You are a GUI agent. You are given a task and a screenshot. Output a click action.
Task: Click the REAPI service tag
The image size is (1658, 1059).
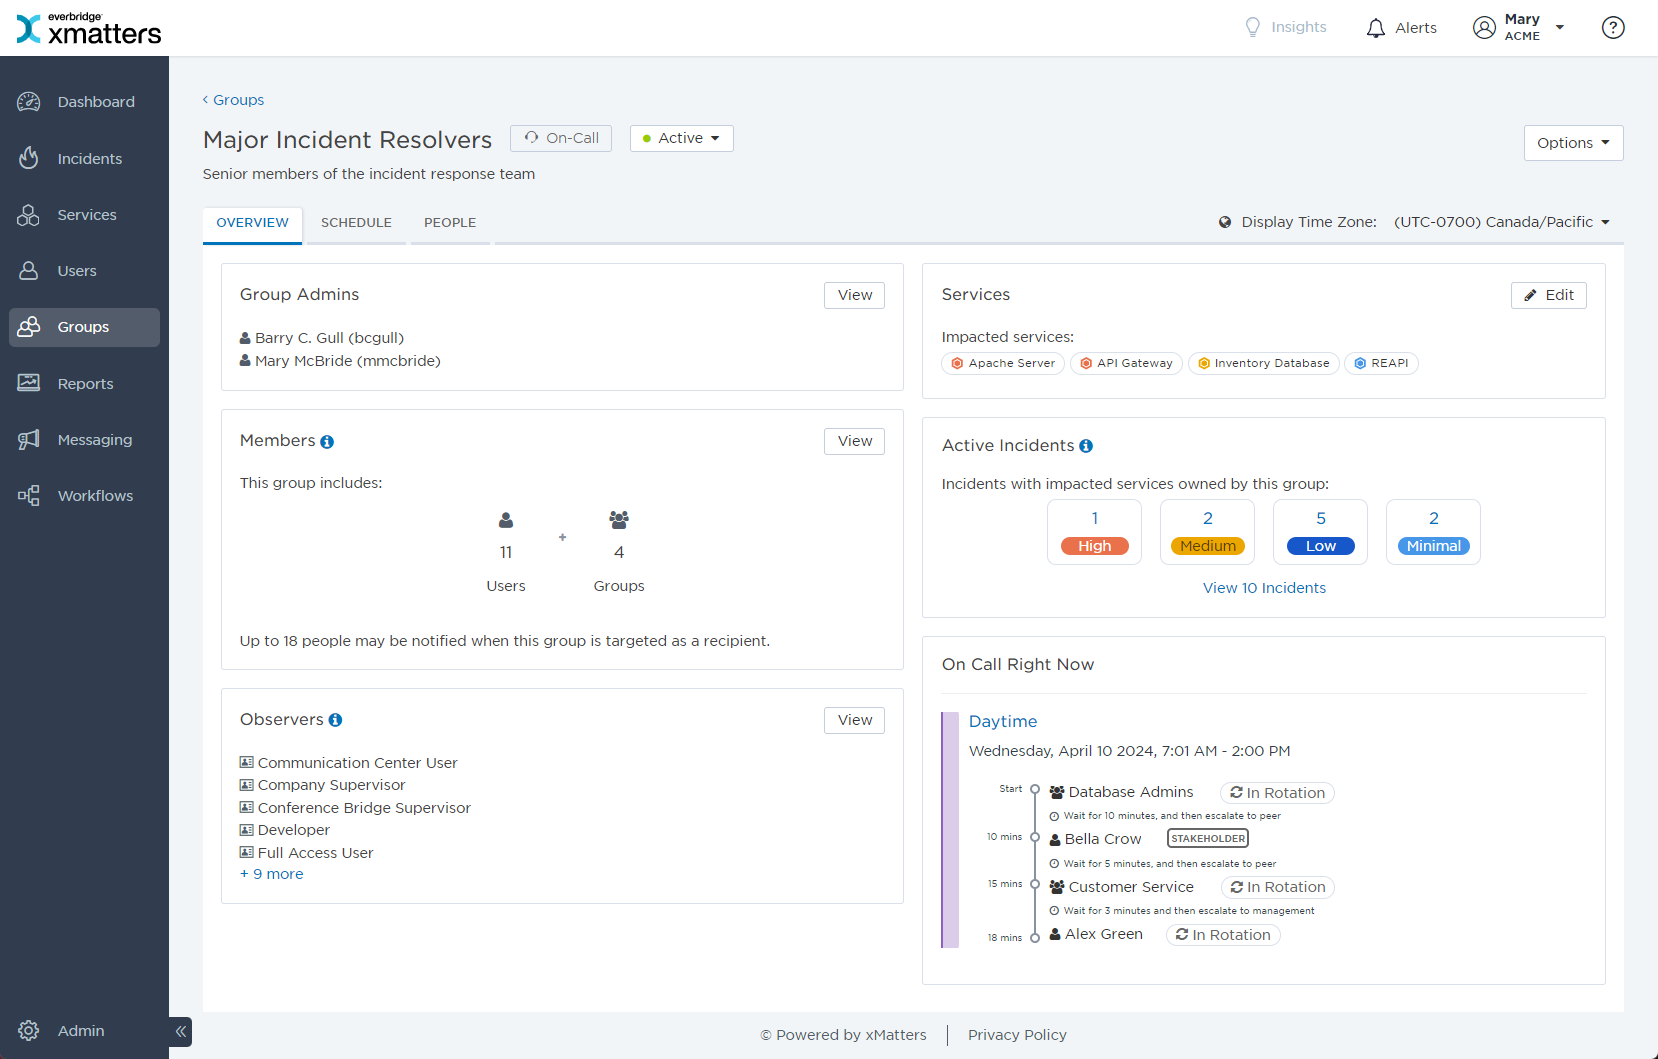point(1381,363)
